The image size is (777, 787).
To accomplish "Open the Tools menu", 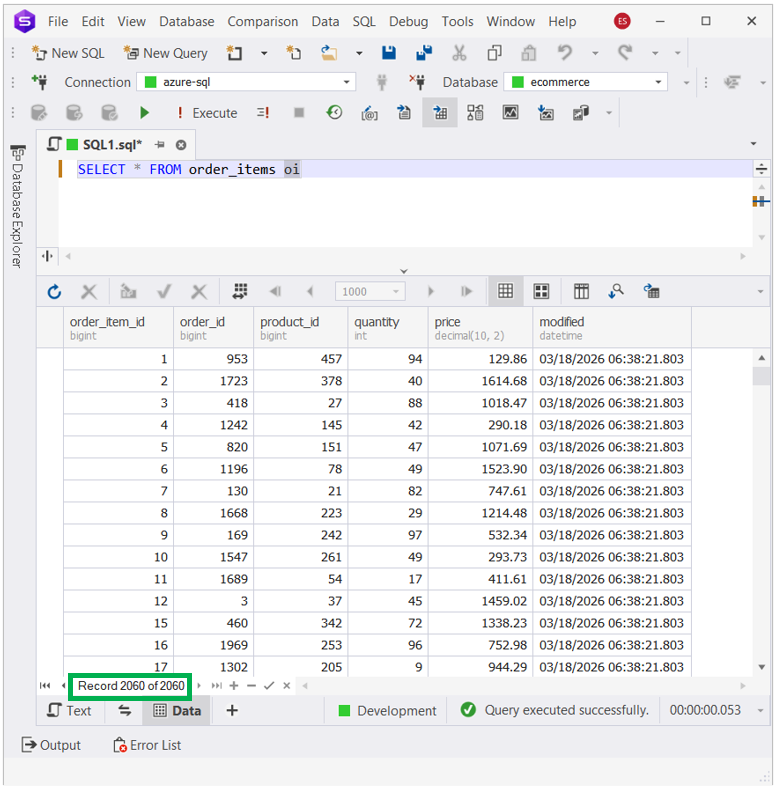I will click(457, 22).
